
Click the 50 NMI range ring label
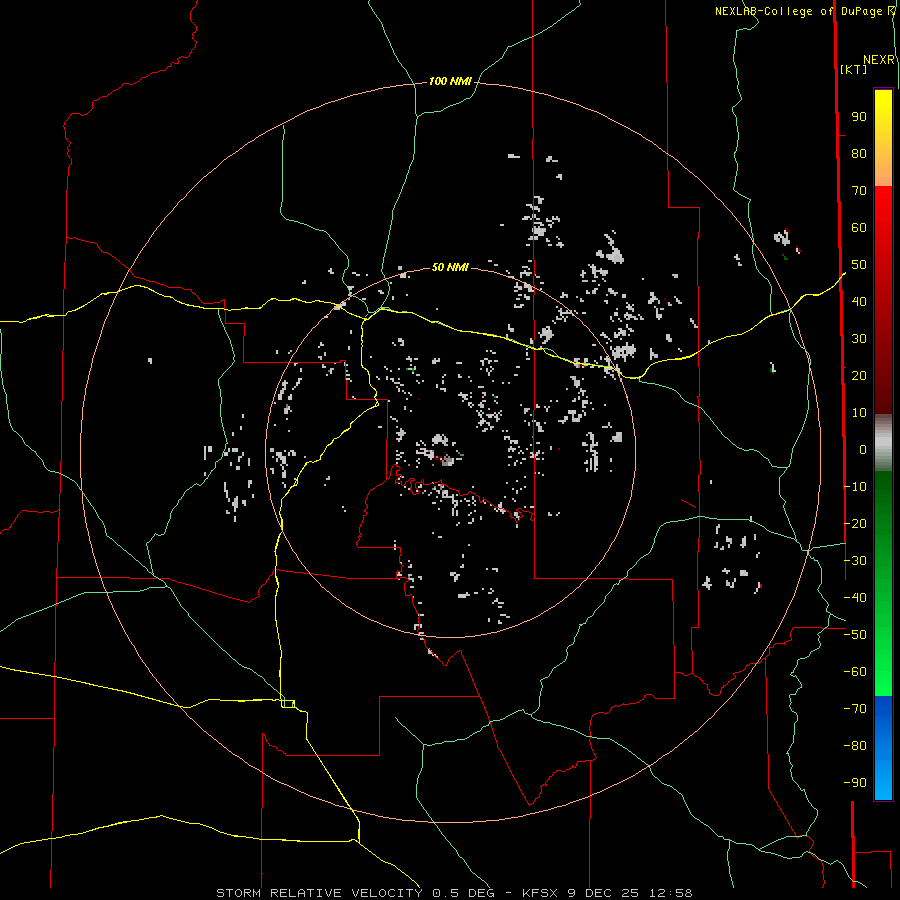[450, 267]
